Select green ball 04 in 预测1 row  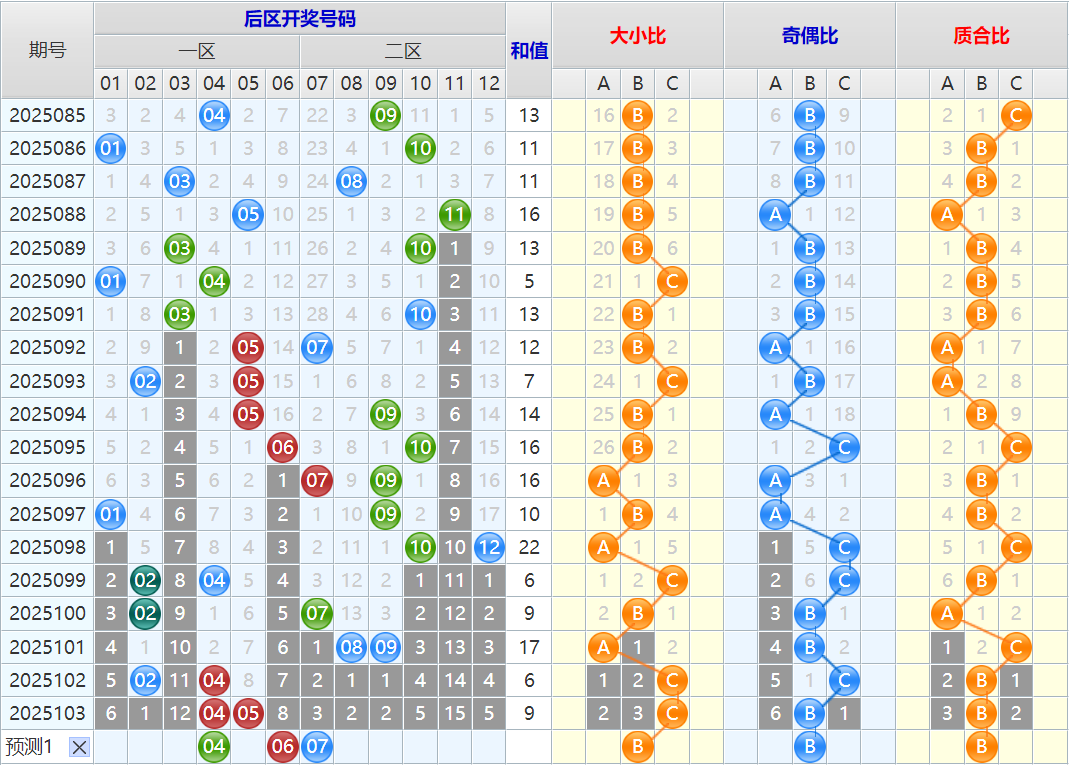214,747
